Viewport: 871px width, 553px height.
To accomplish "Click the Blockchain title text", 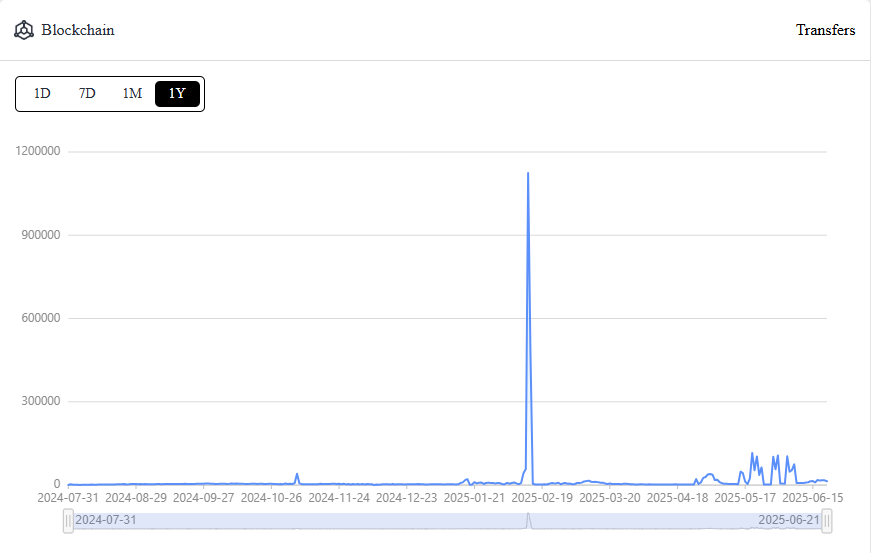I will click(78, 30).
